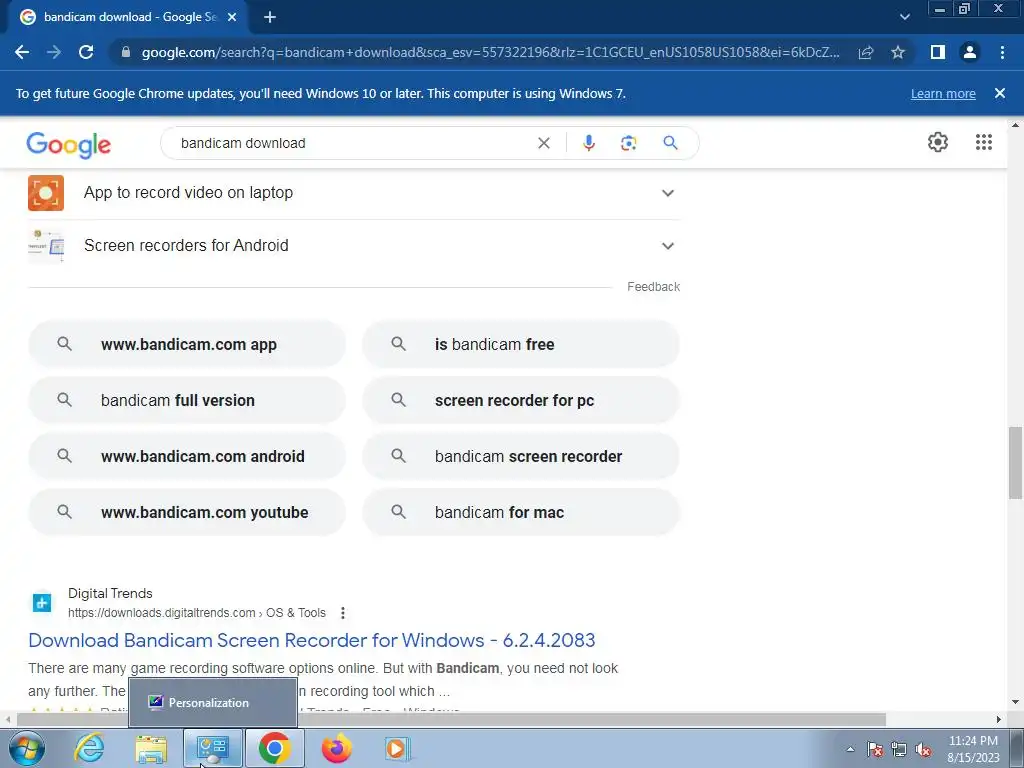Search related: www.bandicam.com android
The height and width of the screenshot is (768, 1024).
pyautogui.click(x=187, y=456)
